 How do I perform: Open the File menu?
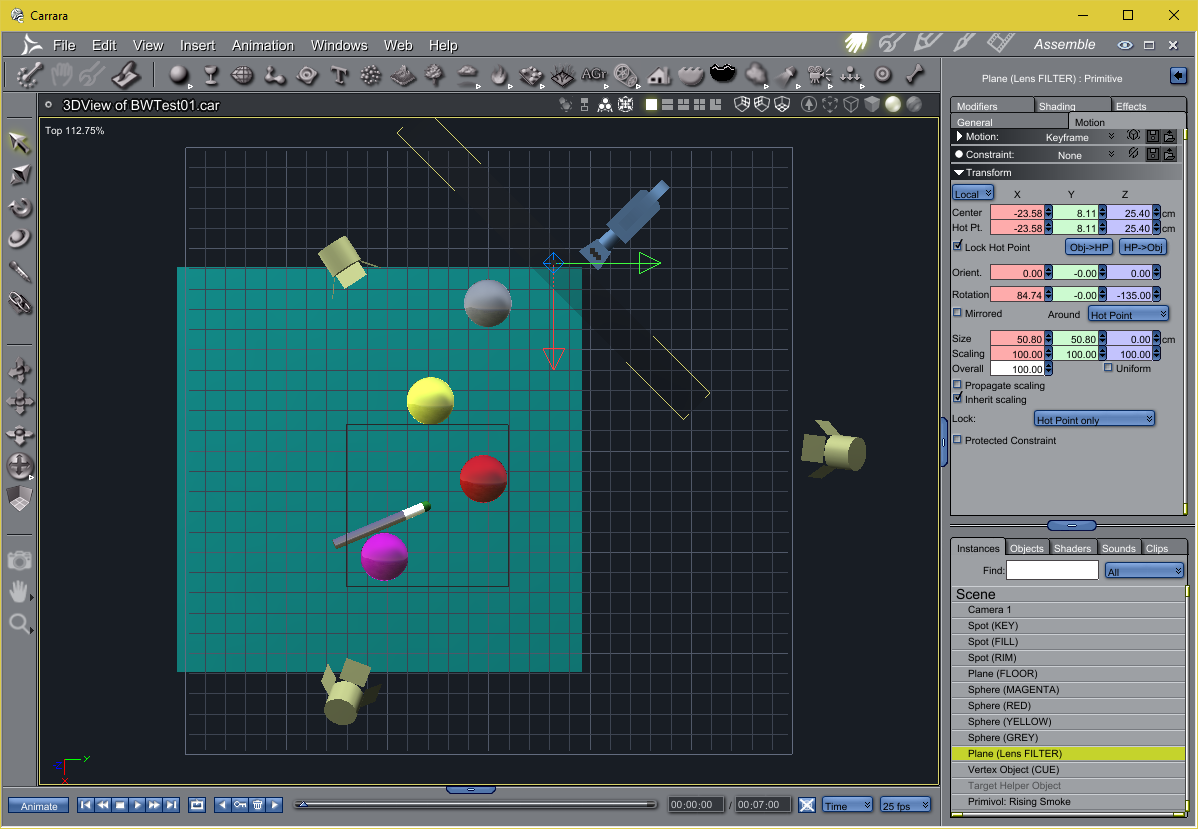(x=64, y=45)
